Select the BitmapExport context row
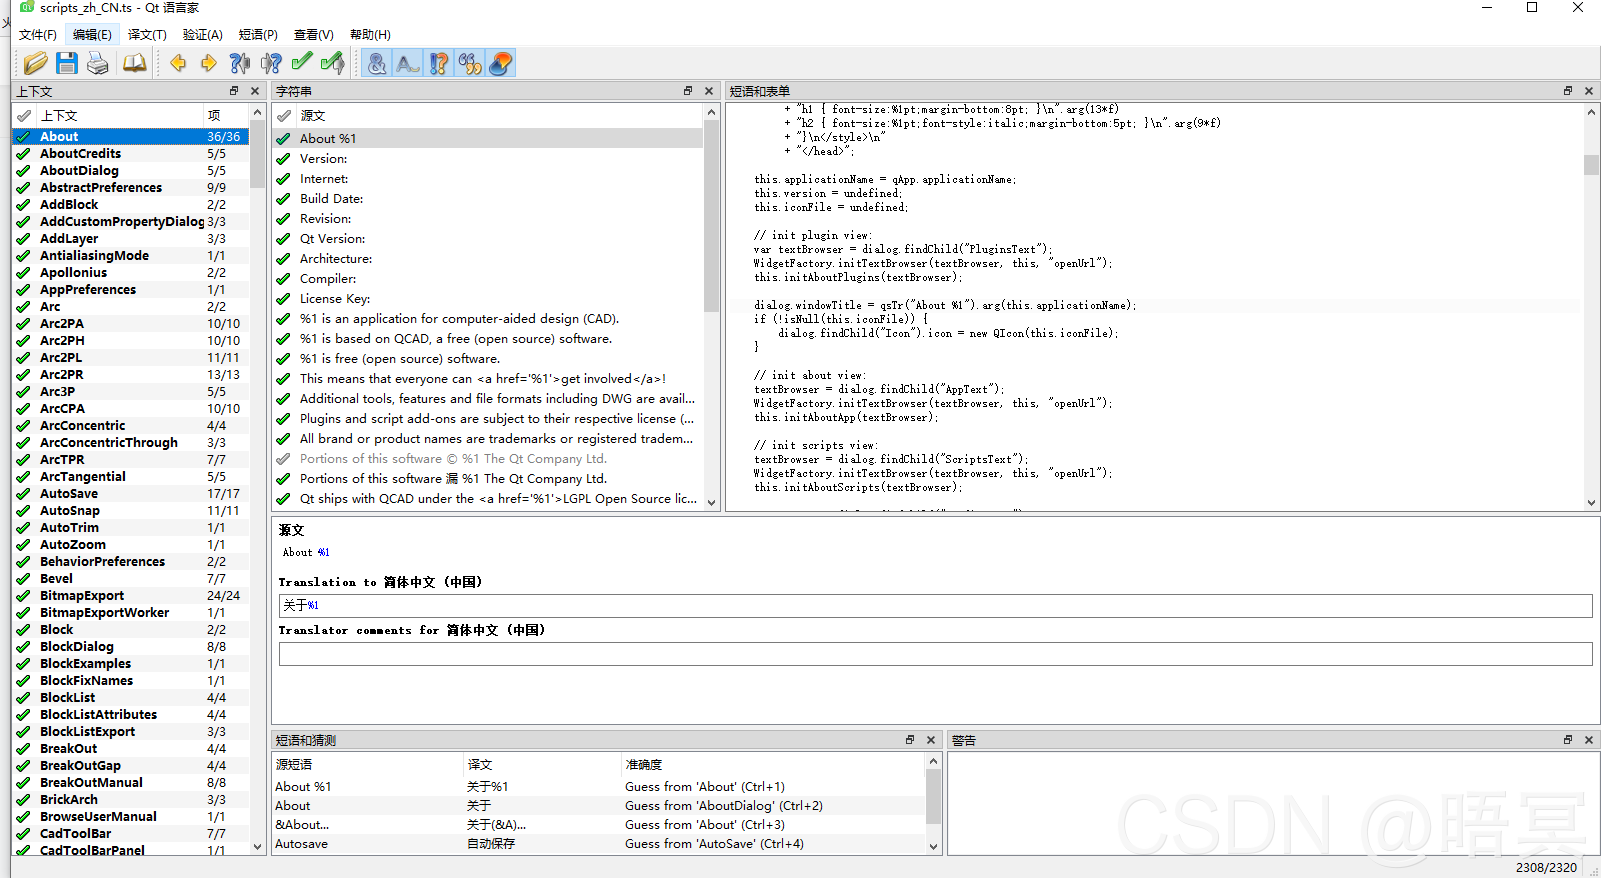 pos(130,595)
